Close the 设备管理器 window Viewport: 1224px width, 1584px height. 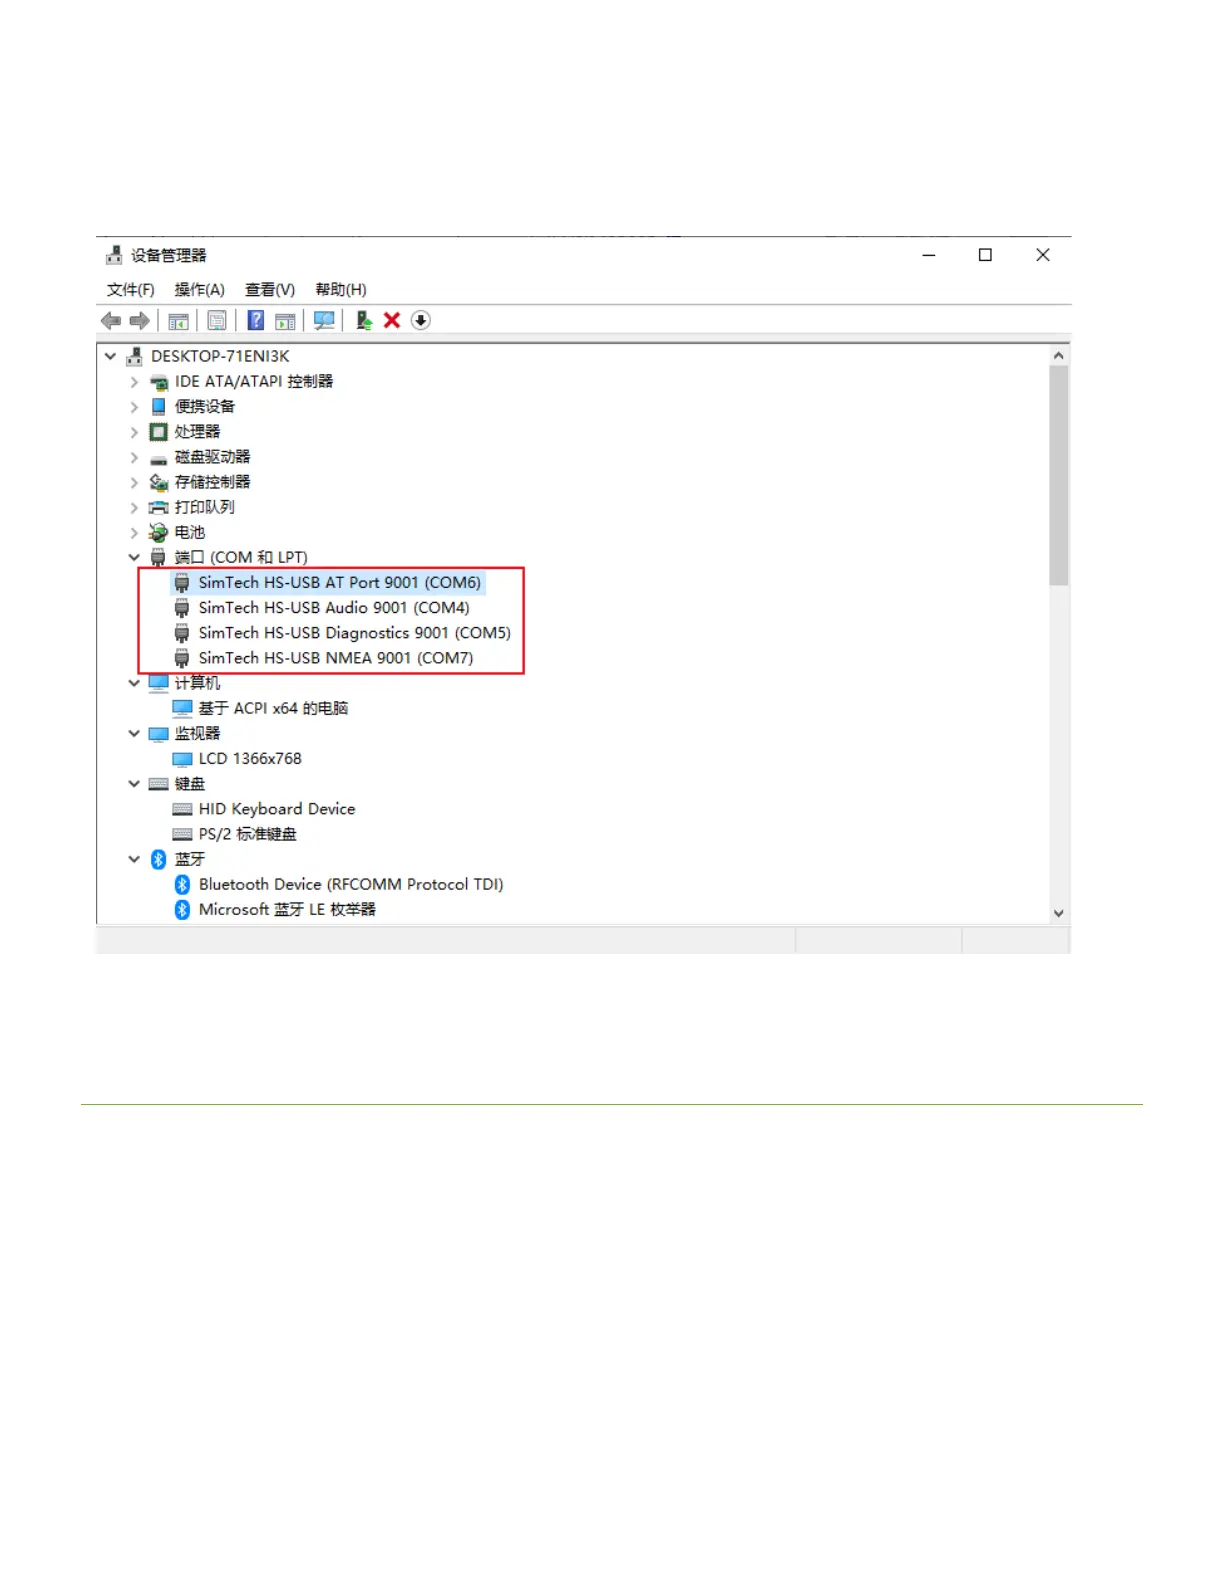[1043, 256]
